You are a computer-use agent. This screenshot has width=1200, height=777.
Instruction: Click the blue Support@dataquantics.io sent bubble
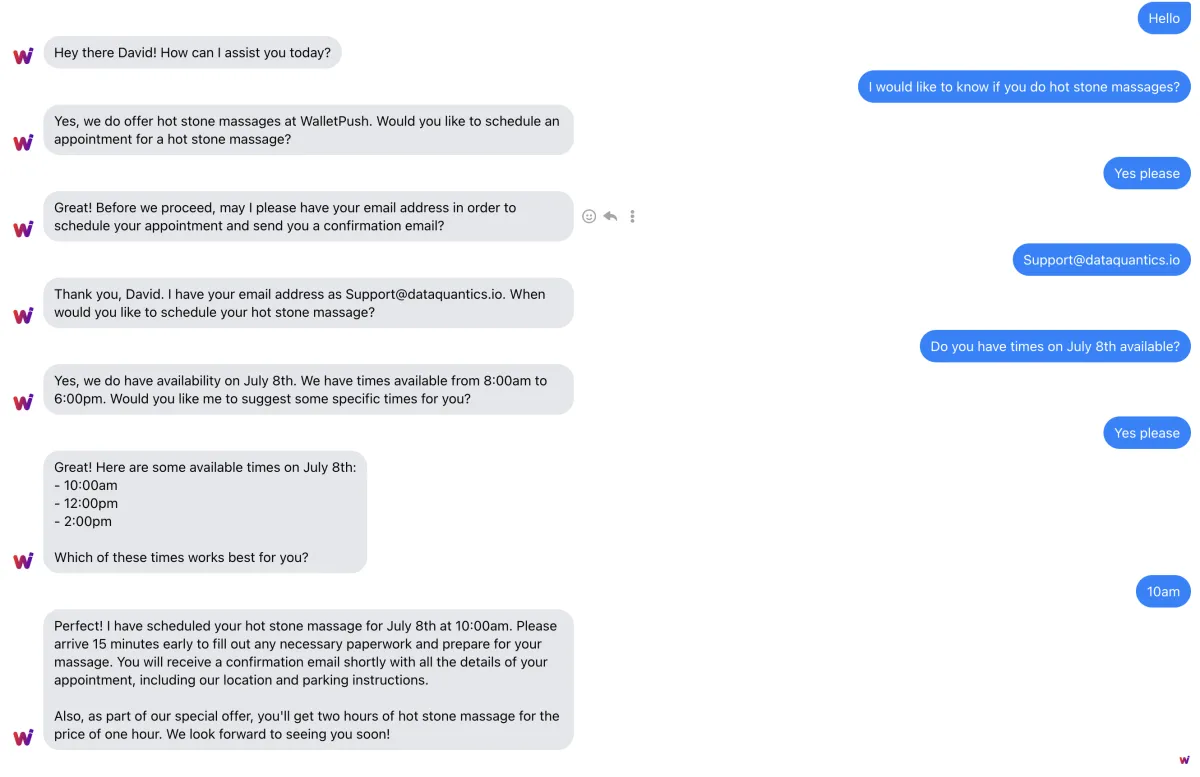pyautogui.click(x=1101, y=260)
